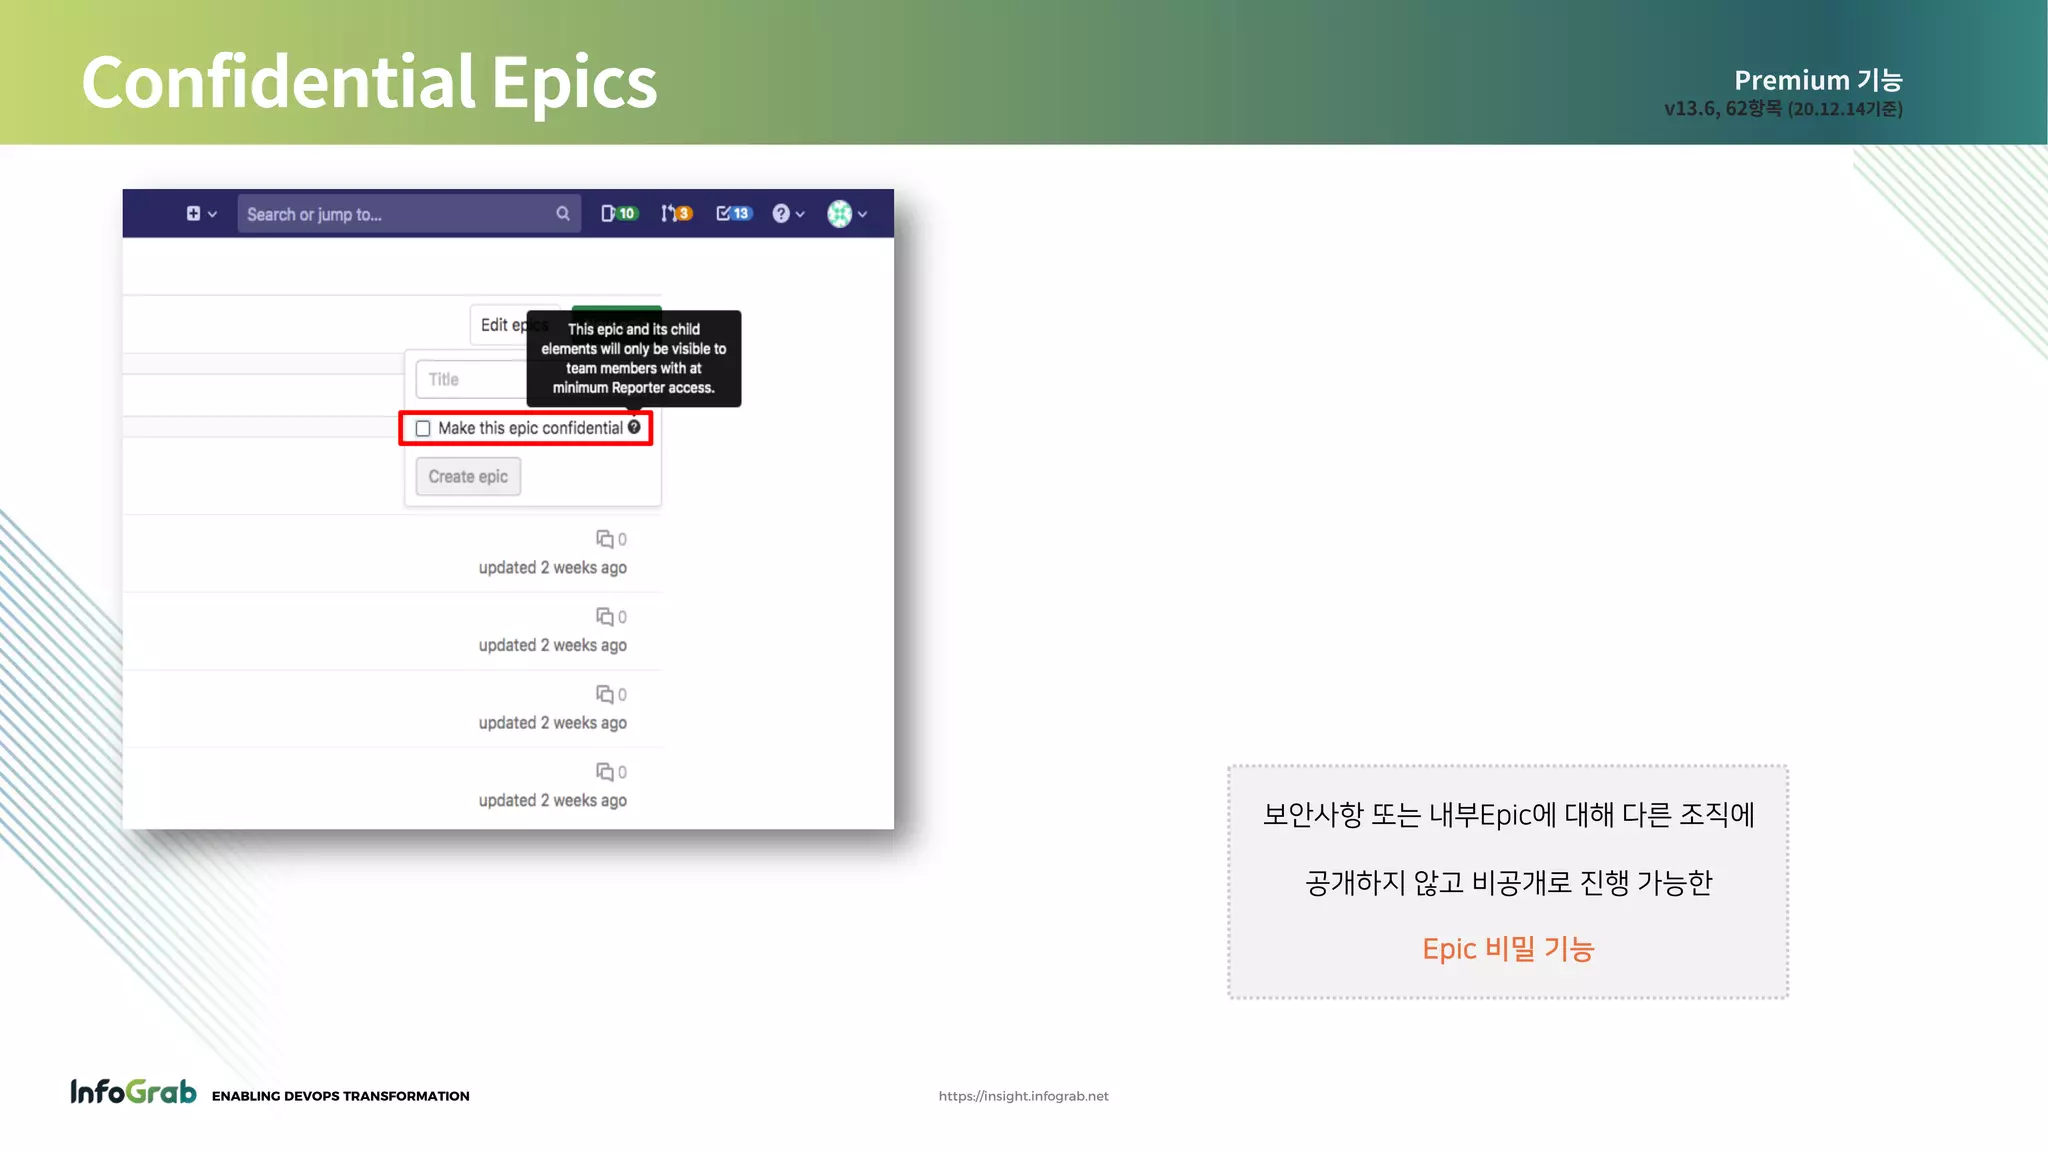This screenshot has width=2048, height=1152.
Task: Open the user avatar menu
Action: point(846,214)
